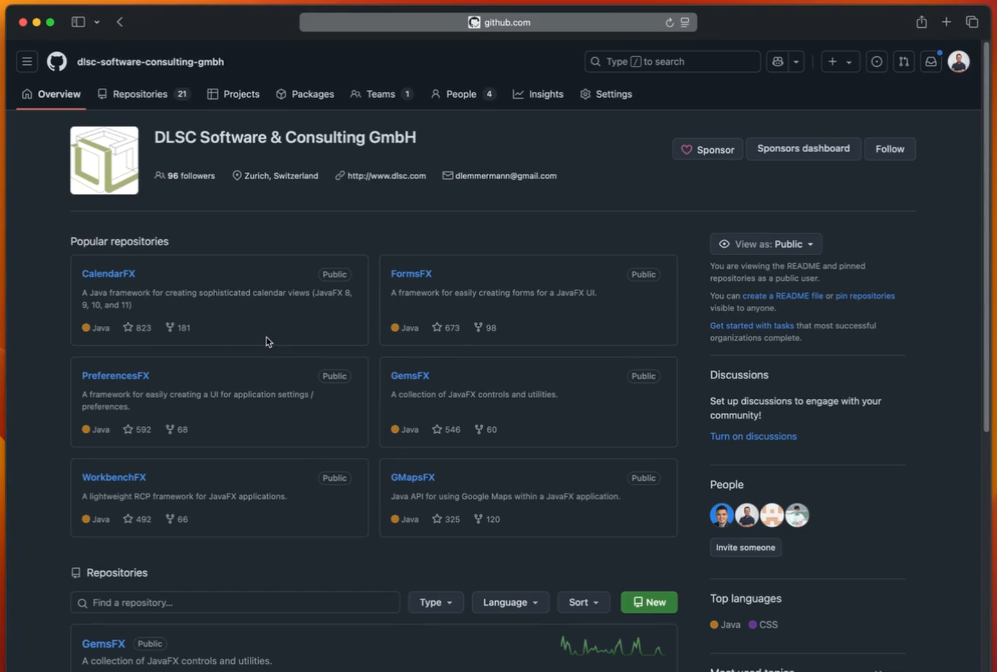Show Safari tab overview
Image resolution: width=997 pixels, height=672 pixels.
point(972,22)
